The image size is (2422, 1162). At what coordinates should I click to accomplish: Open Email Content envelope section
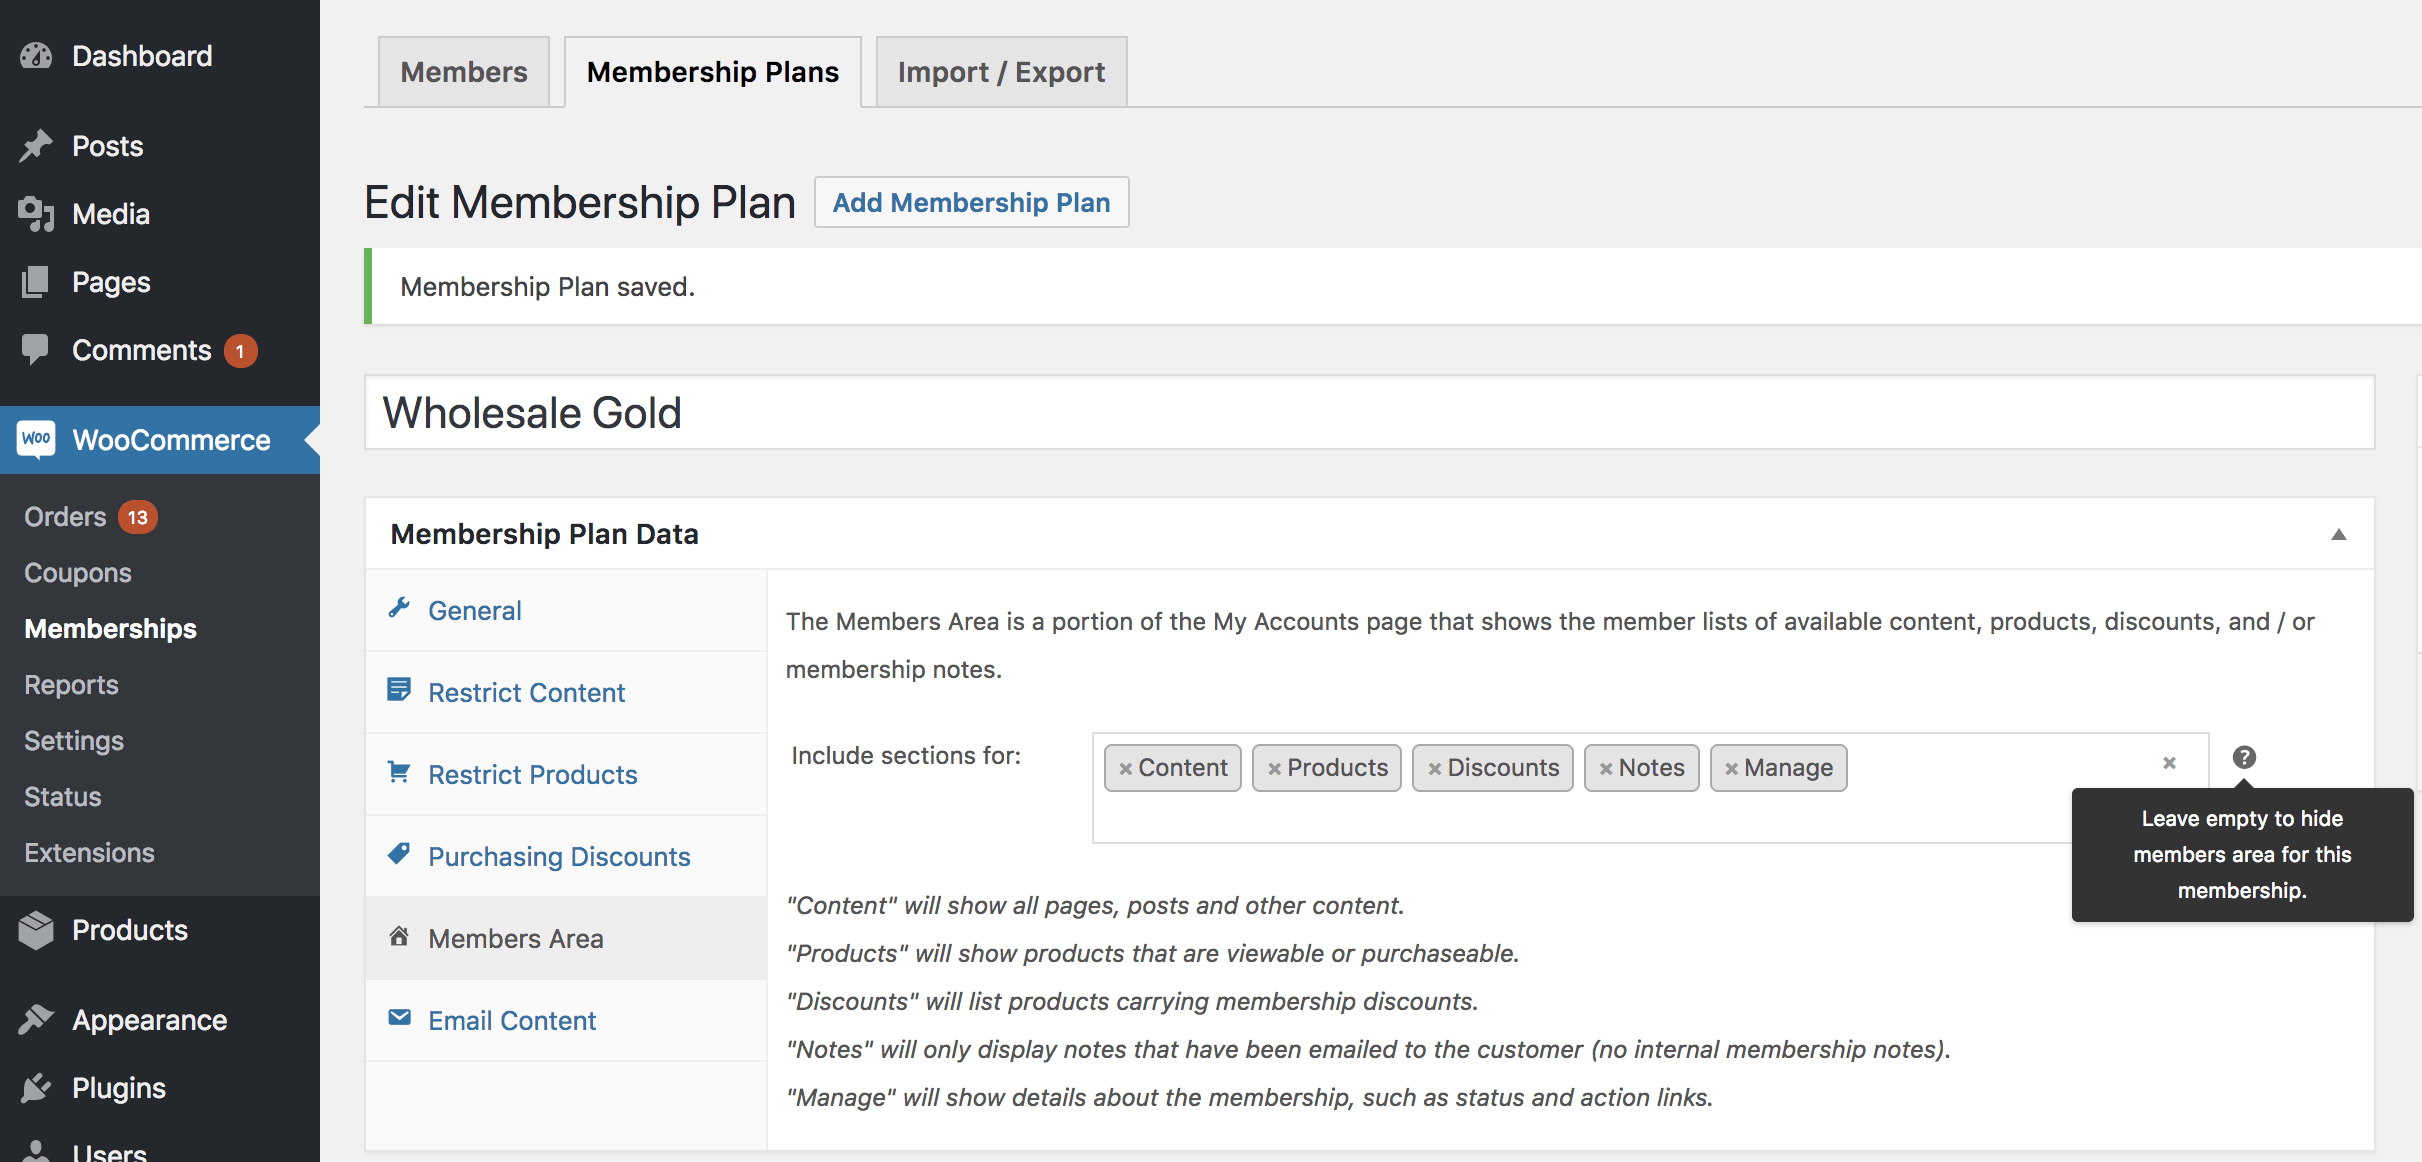tap(511, 1021)
